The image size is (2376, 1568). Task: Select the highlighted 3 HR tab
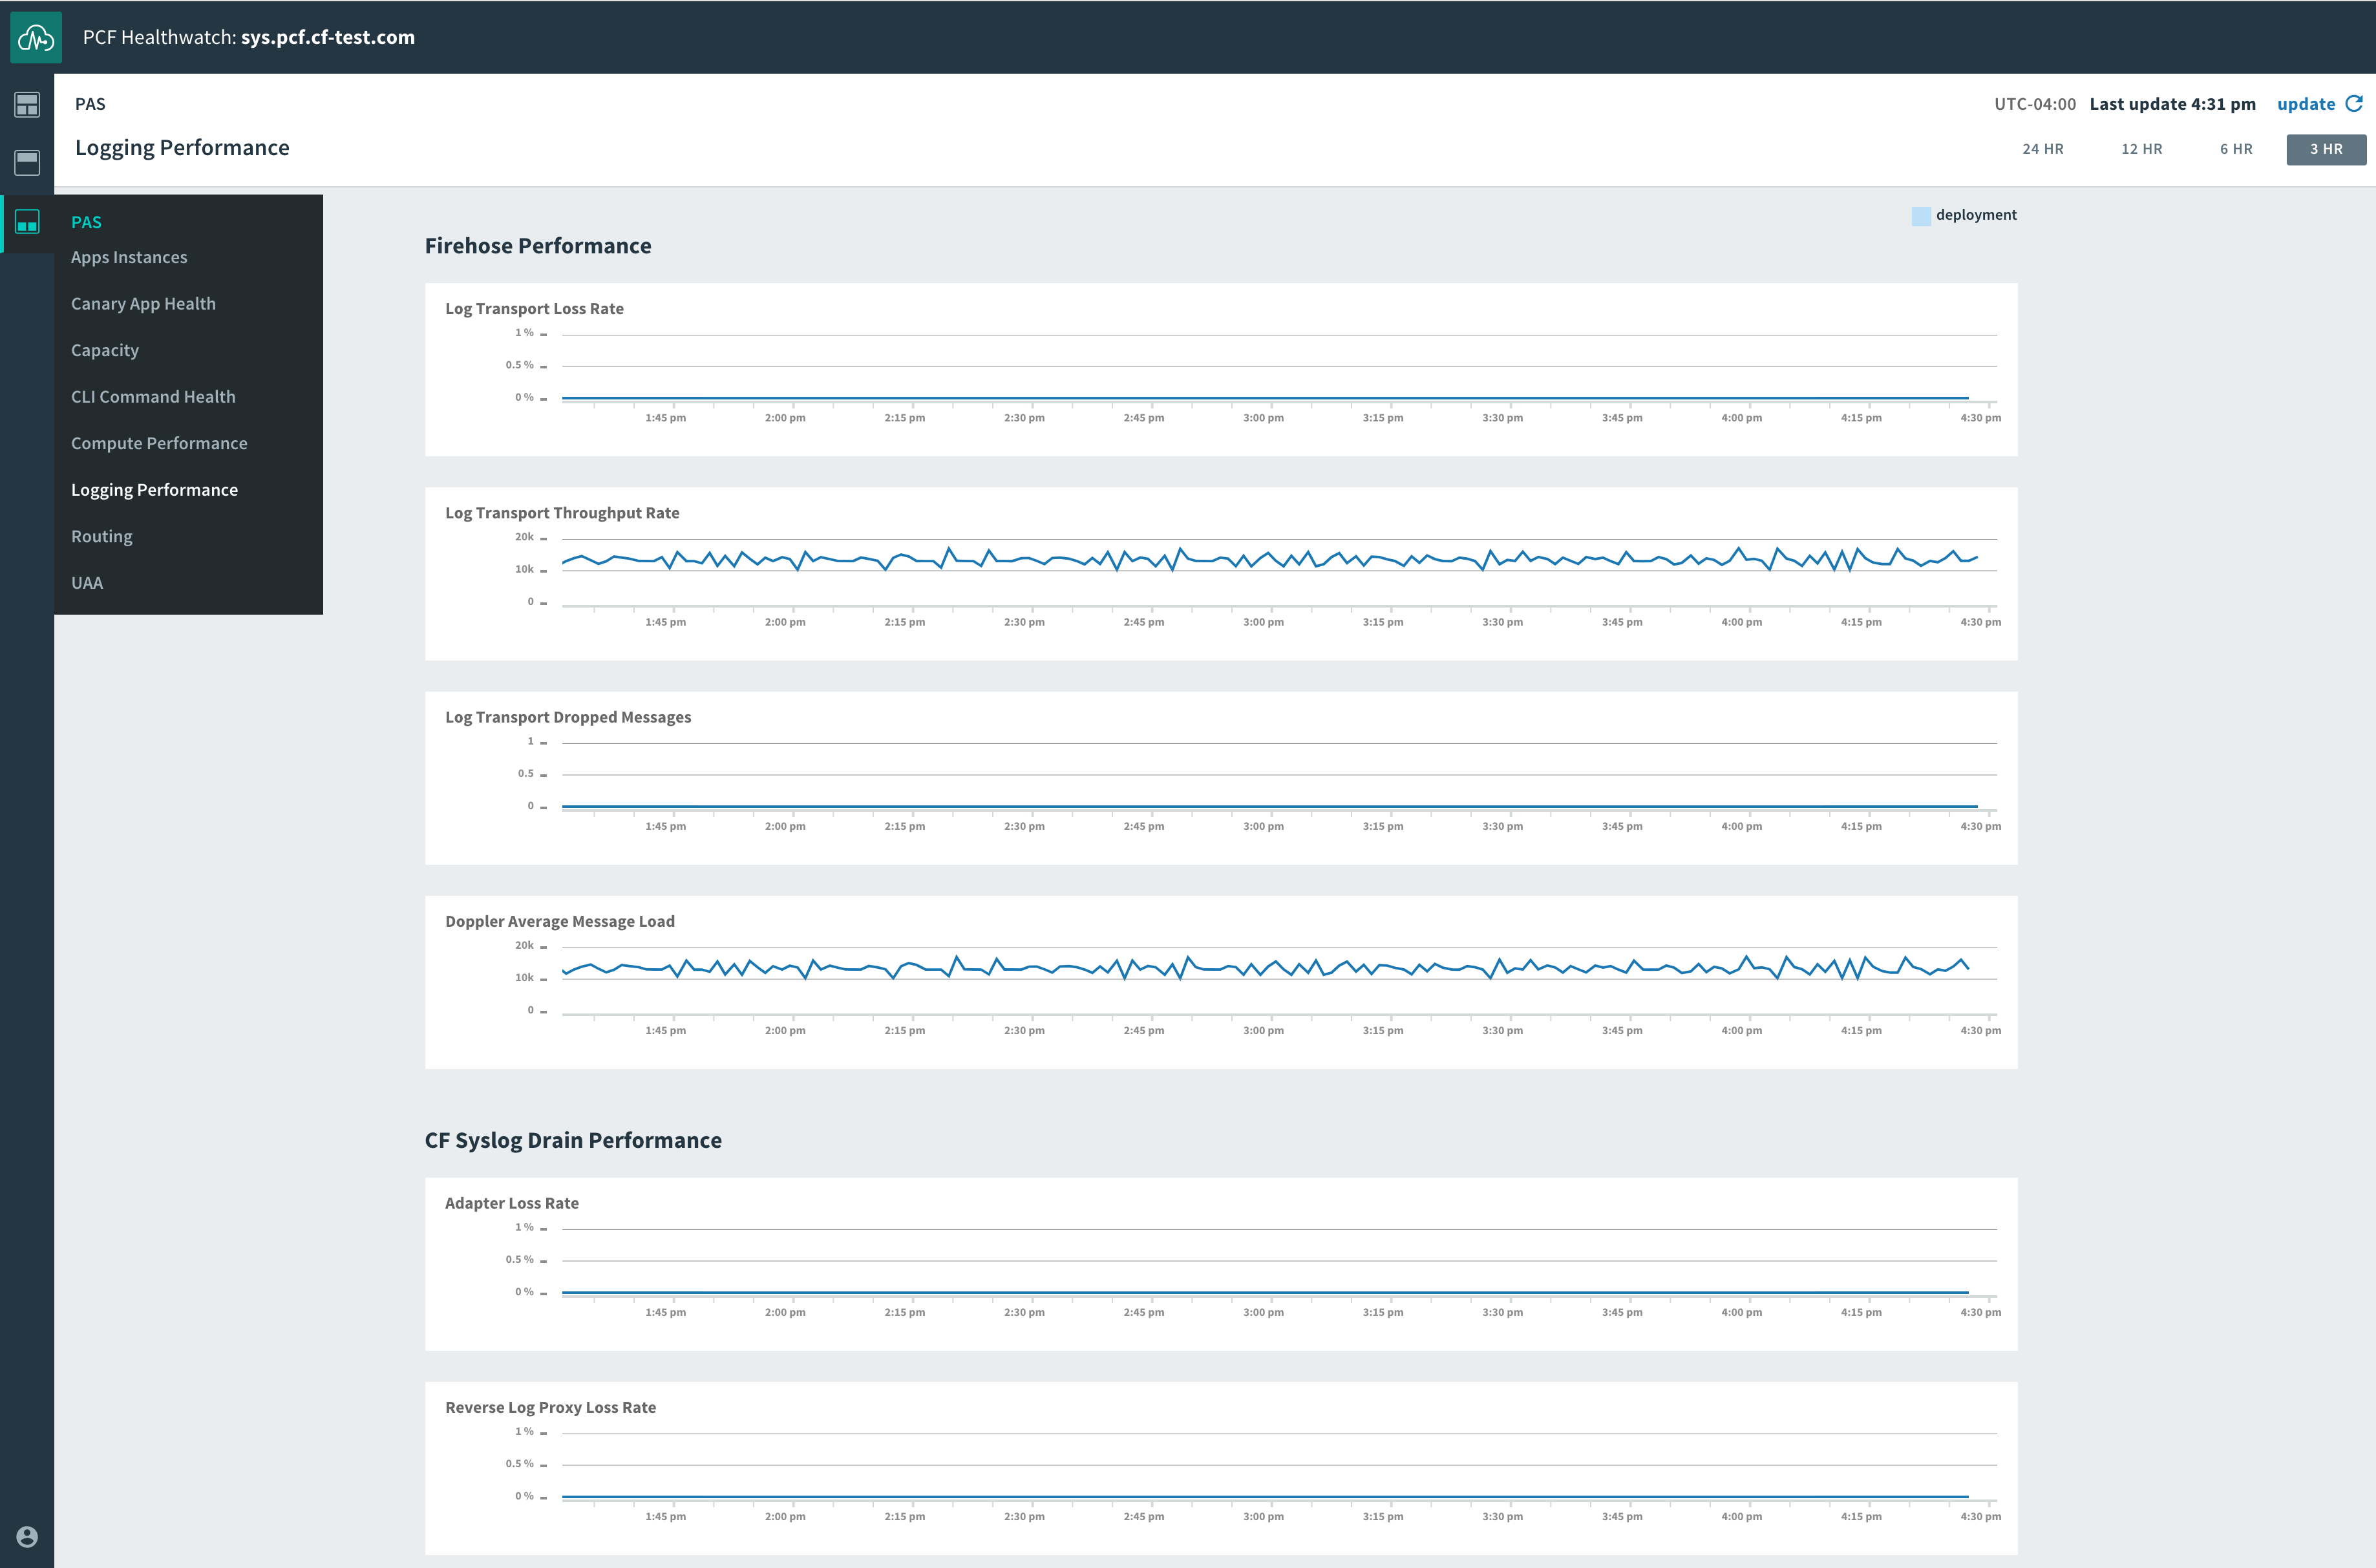2326,148
